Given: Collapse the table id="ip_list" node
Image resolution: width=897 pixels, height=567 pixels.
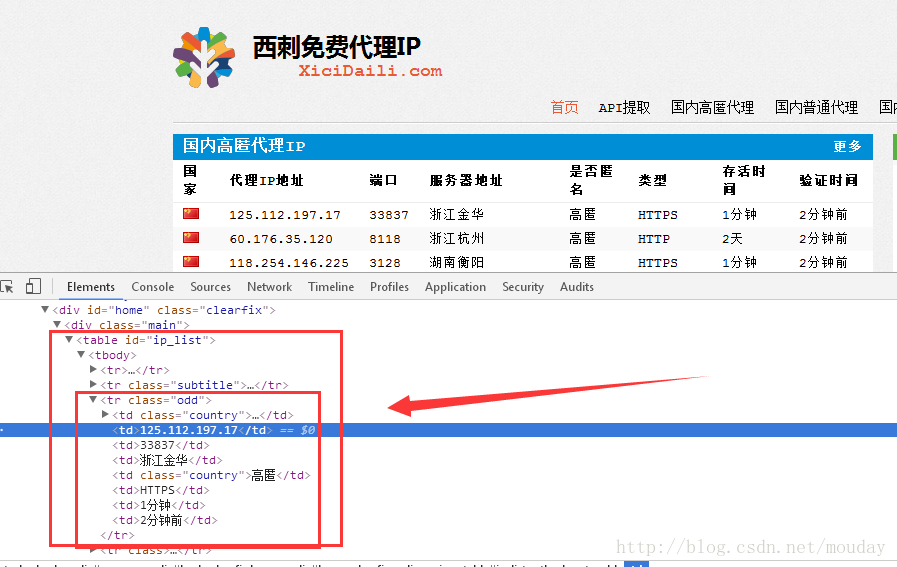Looking at the screenshot, I should point(69,339).
